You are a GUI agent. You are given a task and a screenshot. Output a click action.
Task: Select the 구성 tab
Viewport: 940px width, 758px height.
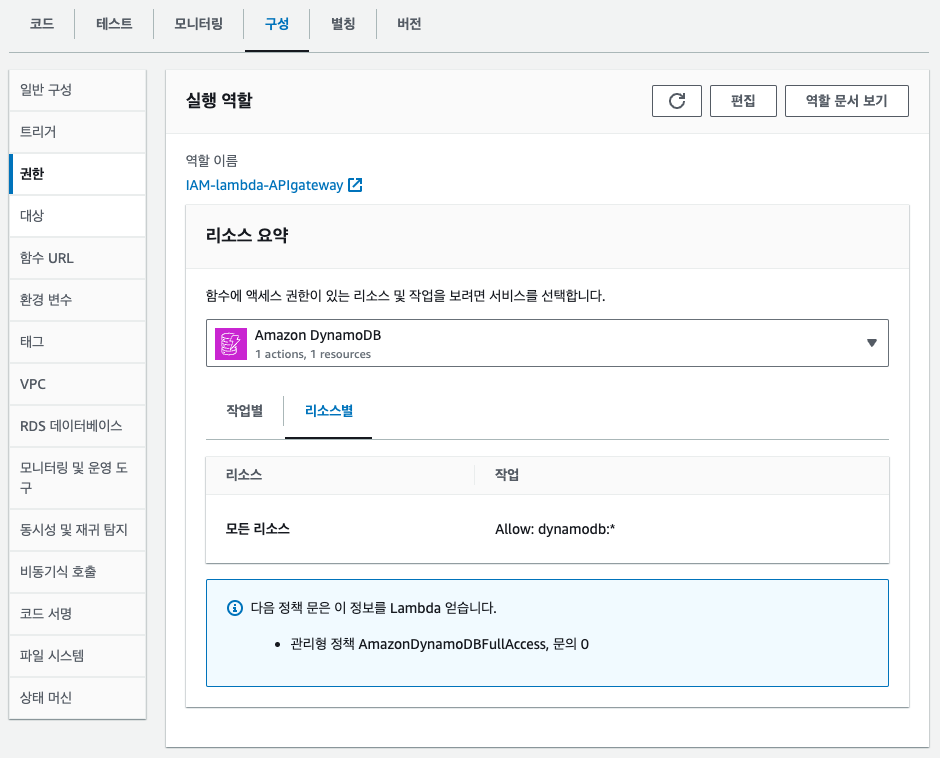pyautogui.click(x=277, y=24)
